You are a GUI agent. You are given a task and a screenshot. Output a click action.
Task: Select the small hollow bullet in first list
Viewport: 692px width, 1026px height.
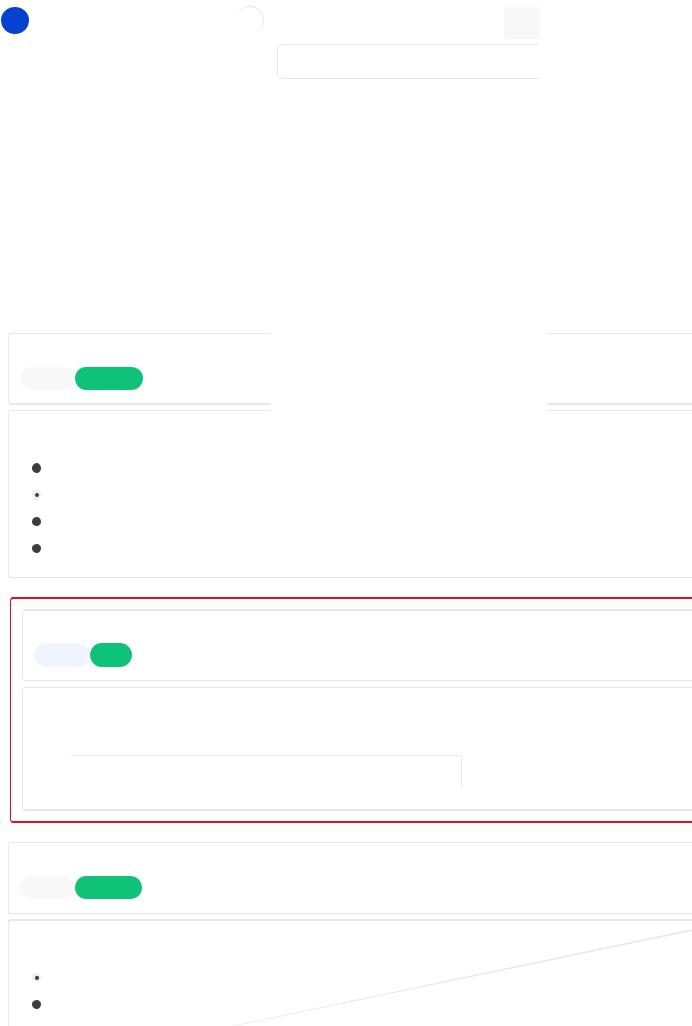(x=37, y=495)
